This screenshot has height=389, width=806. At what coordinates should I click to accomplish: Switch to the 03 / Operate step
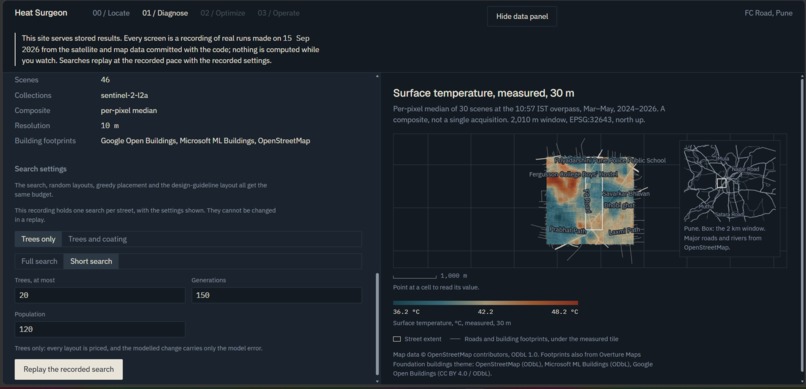[279, 13]
